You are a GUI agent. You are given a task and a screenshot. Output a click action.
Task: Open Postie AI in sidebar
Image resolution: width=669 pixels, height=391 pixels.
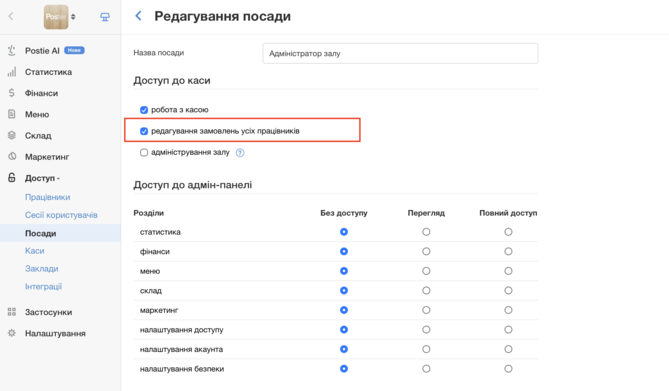(42, 51)
